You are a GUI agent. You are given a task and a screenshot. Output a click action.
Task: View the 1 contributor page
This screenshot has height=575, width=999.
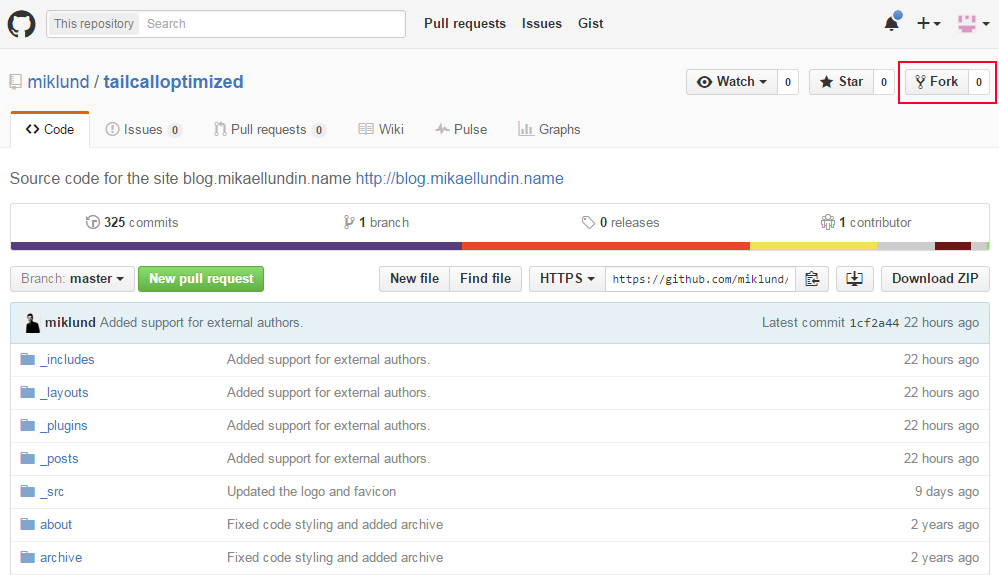866,222
